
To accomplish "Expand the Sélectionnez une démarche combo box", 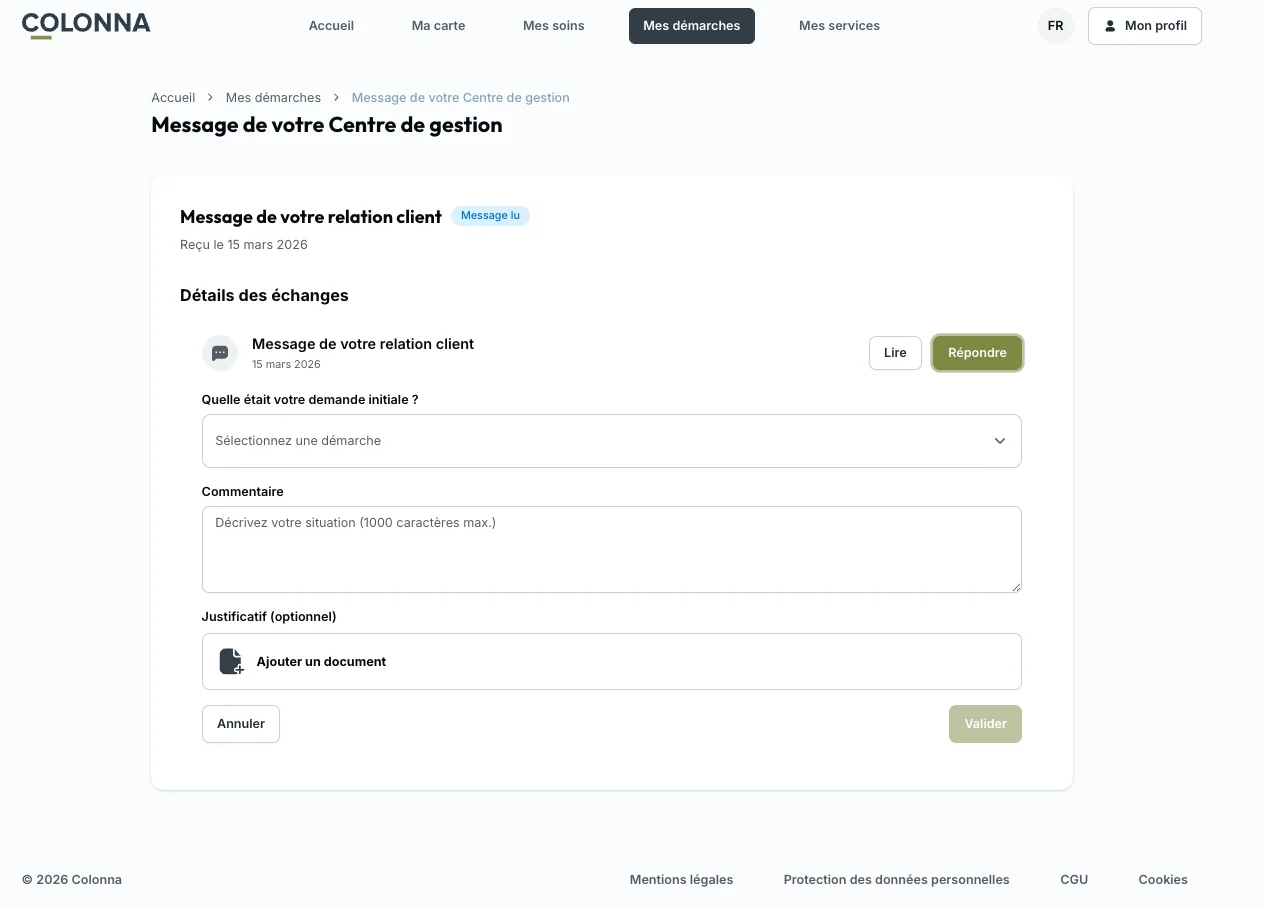I will 611,441.
